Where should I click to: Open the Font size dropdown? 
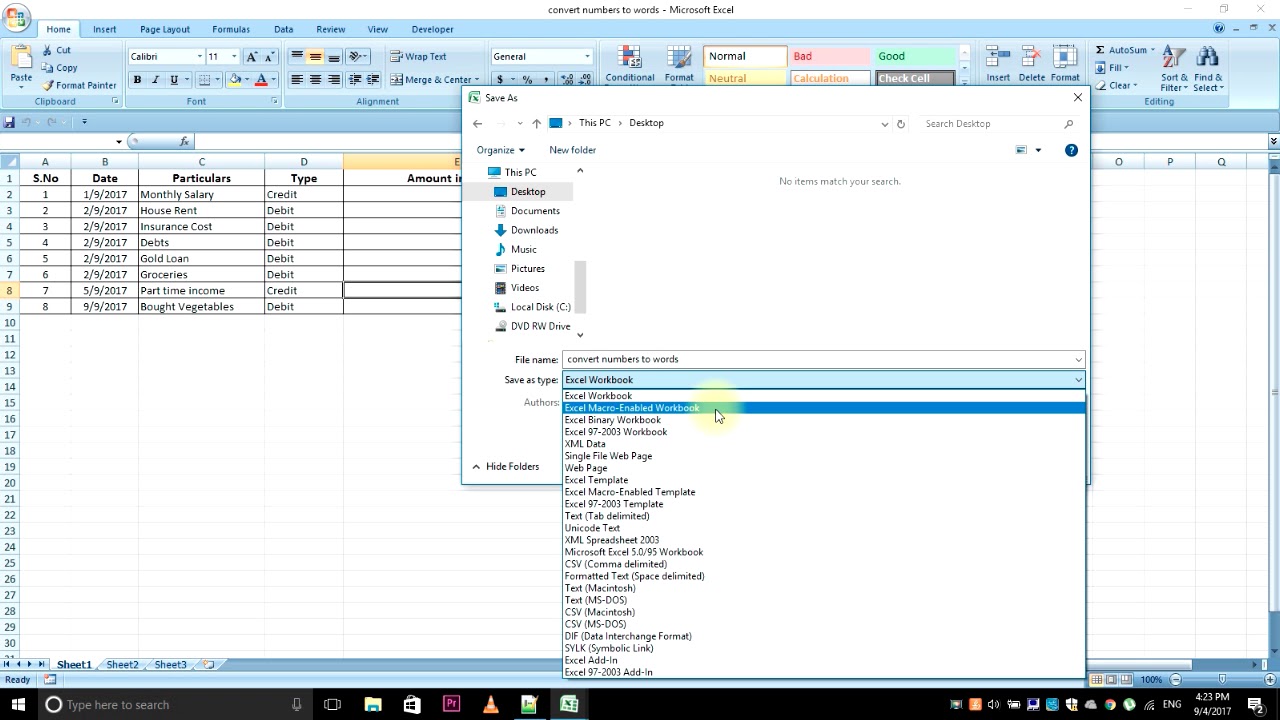pyautogui.click(x=234, y=57)
